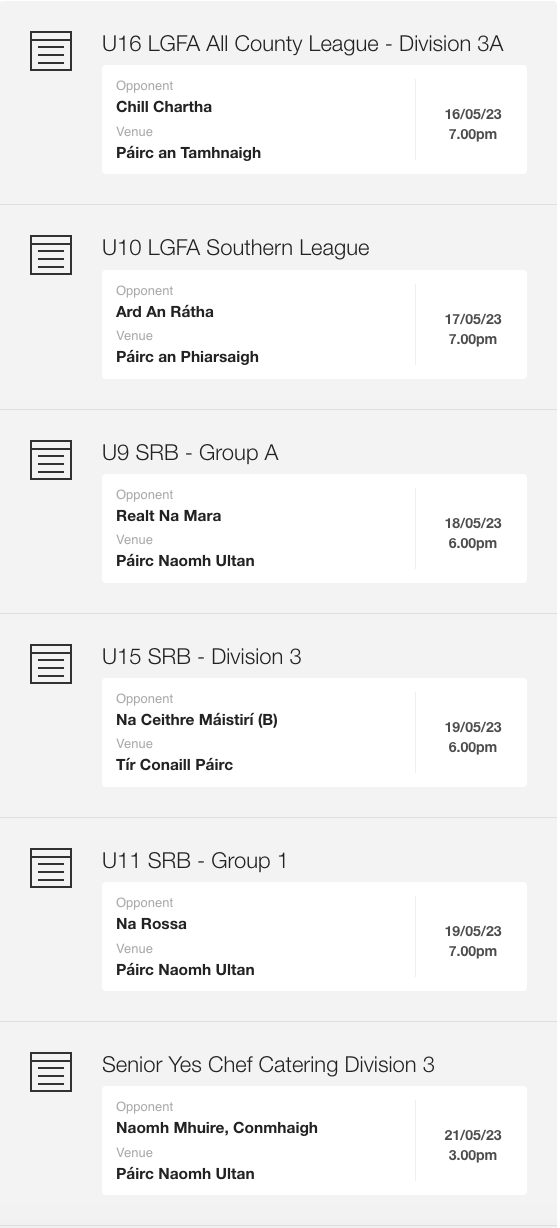Click the Tír Conaill Páirc venue
This screenshot has width=560, height=1228.
tap(174, 765)
